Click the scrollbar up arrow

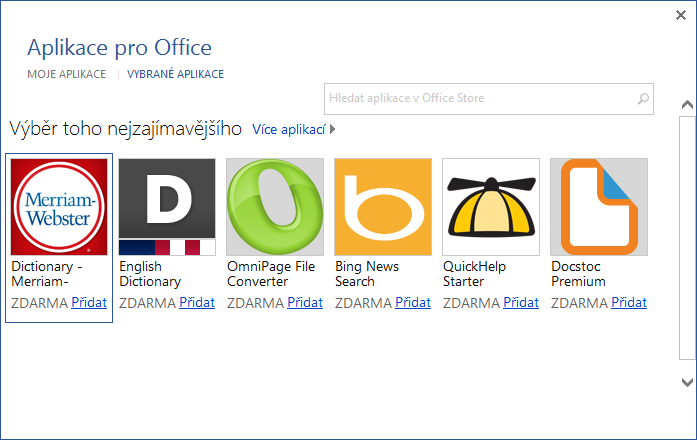click(687, 105)
